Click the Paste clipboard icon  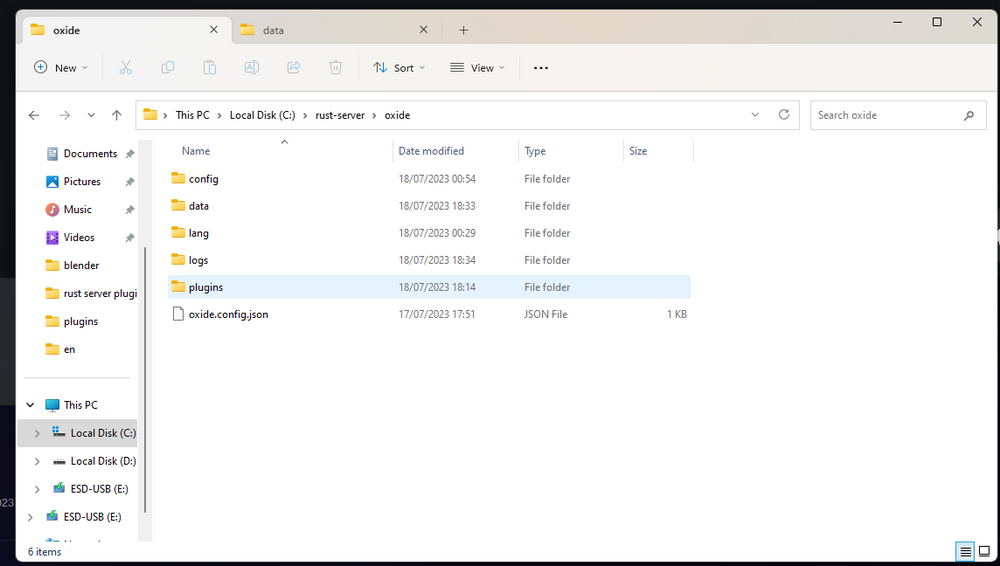[209, 67]
